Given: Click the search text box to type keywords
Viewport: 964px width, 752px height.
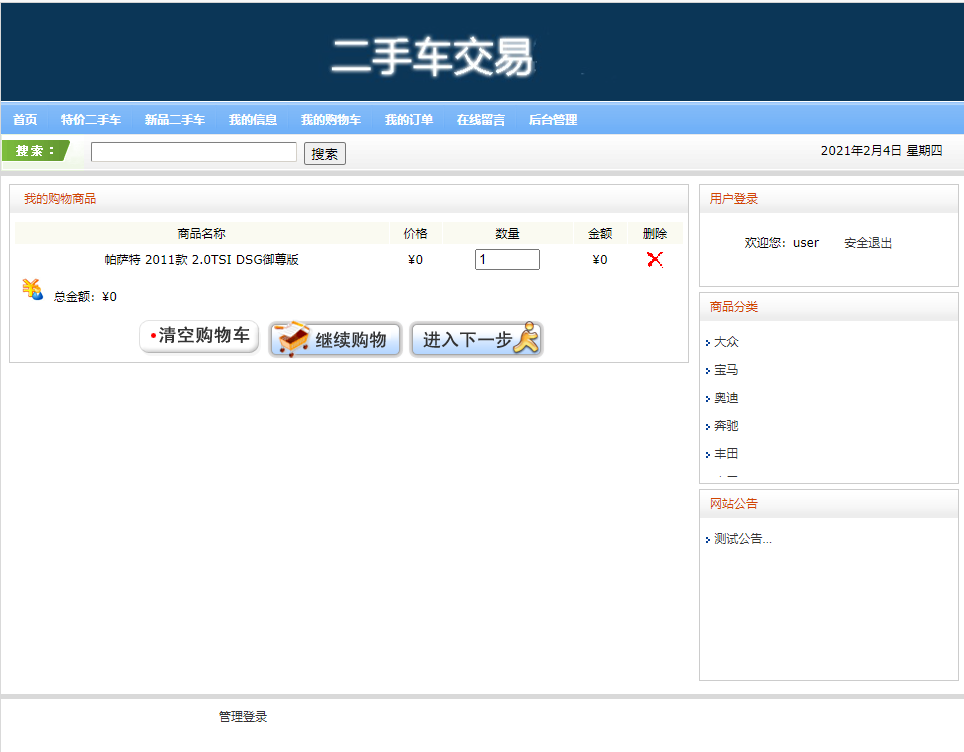Looking at the screenshot, I should [x=193, y=152].
